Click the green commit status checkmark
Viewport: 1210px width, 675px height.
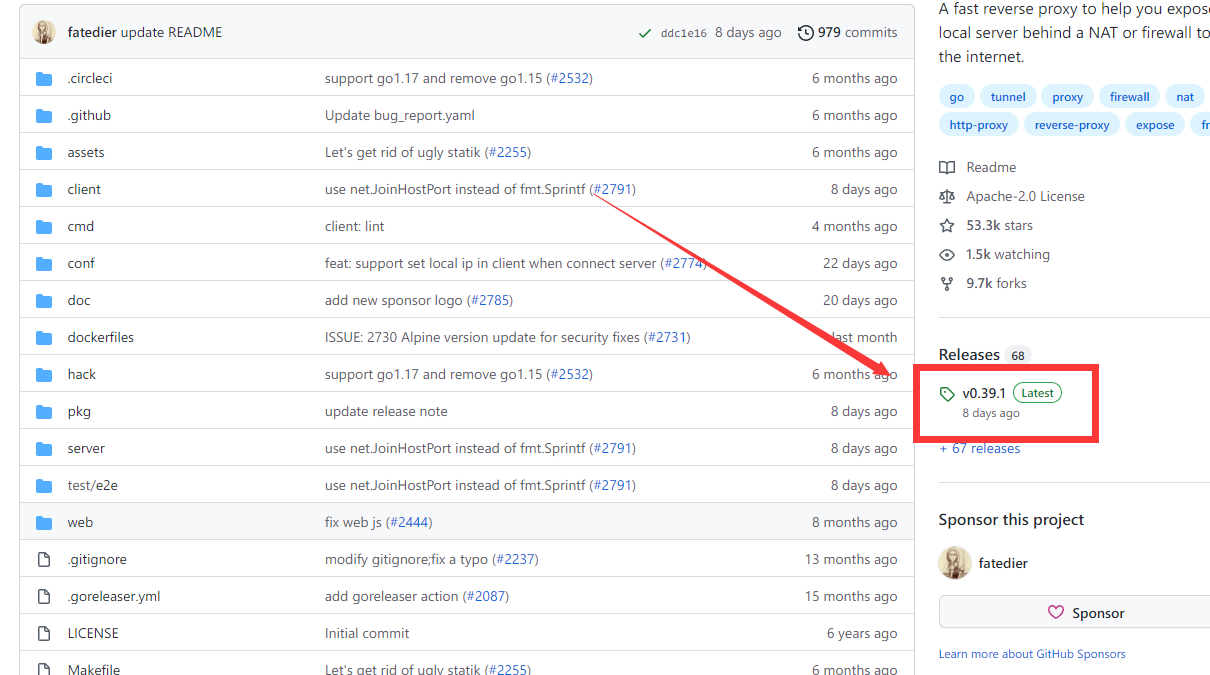(645, 33)
